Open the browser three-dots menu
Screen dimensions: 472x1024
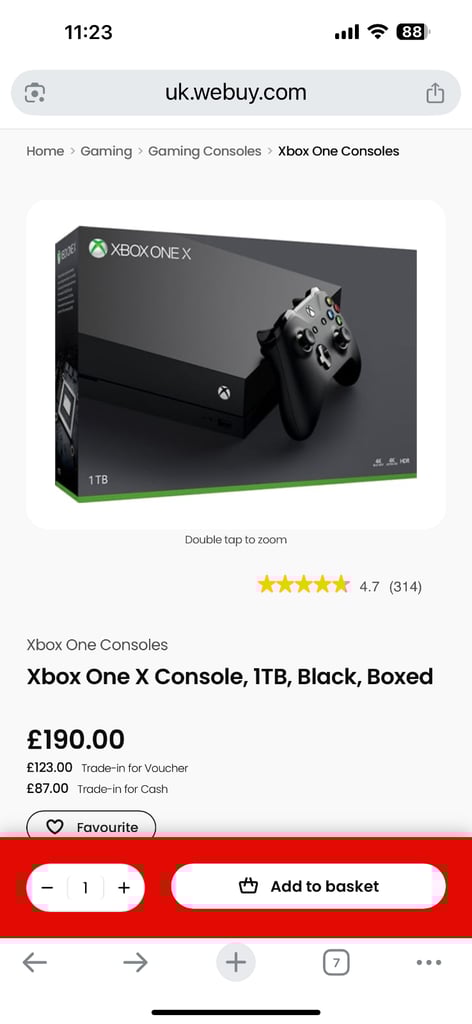428,962
